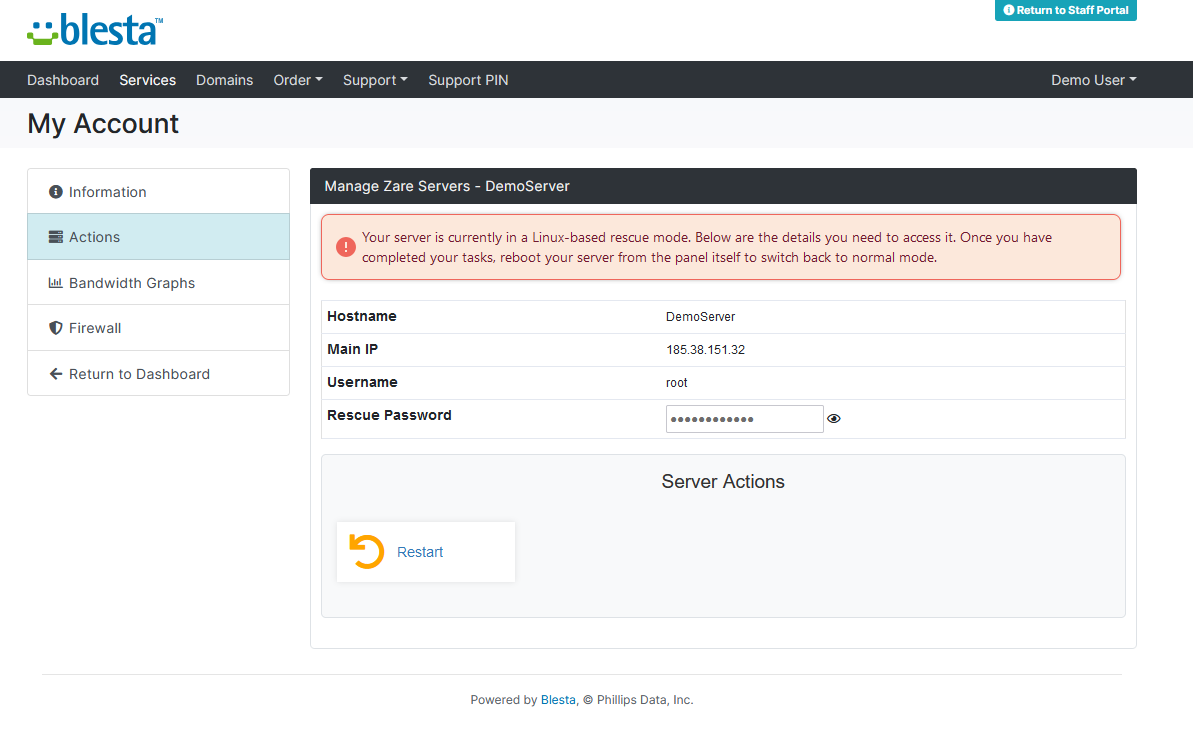Click the Server Actions heading

723,481
